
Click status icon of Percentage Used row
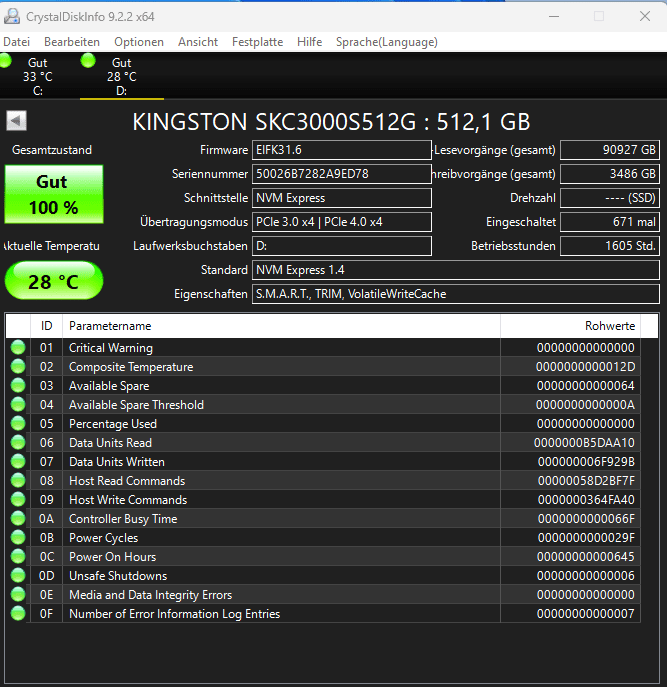18,423
